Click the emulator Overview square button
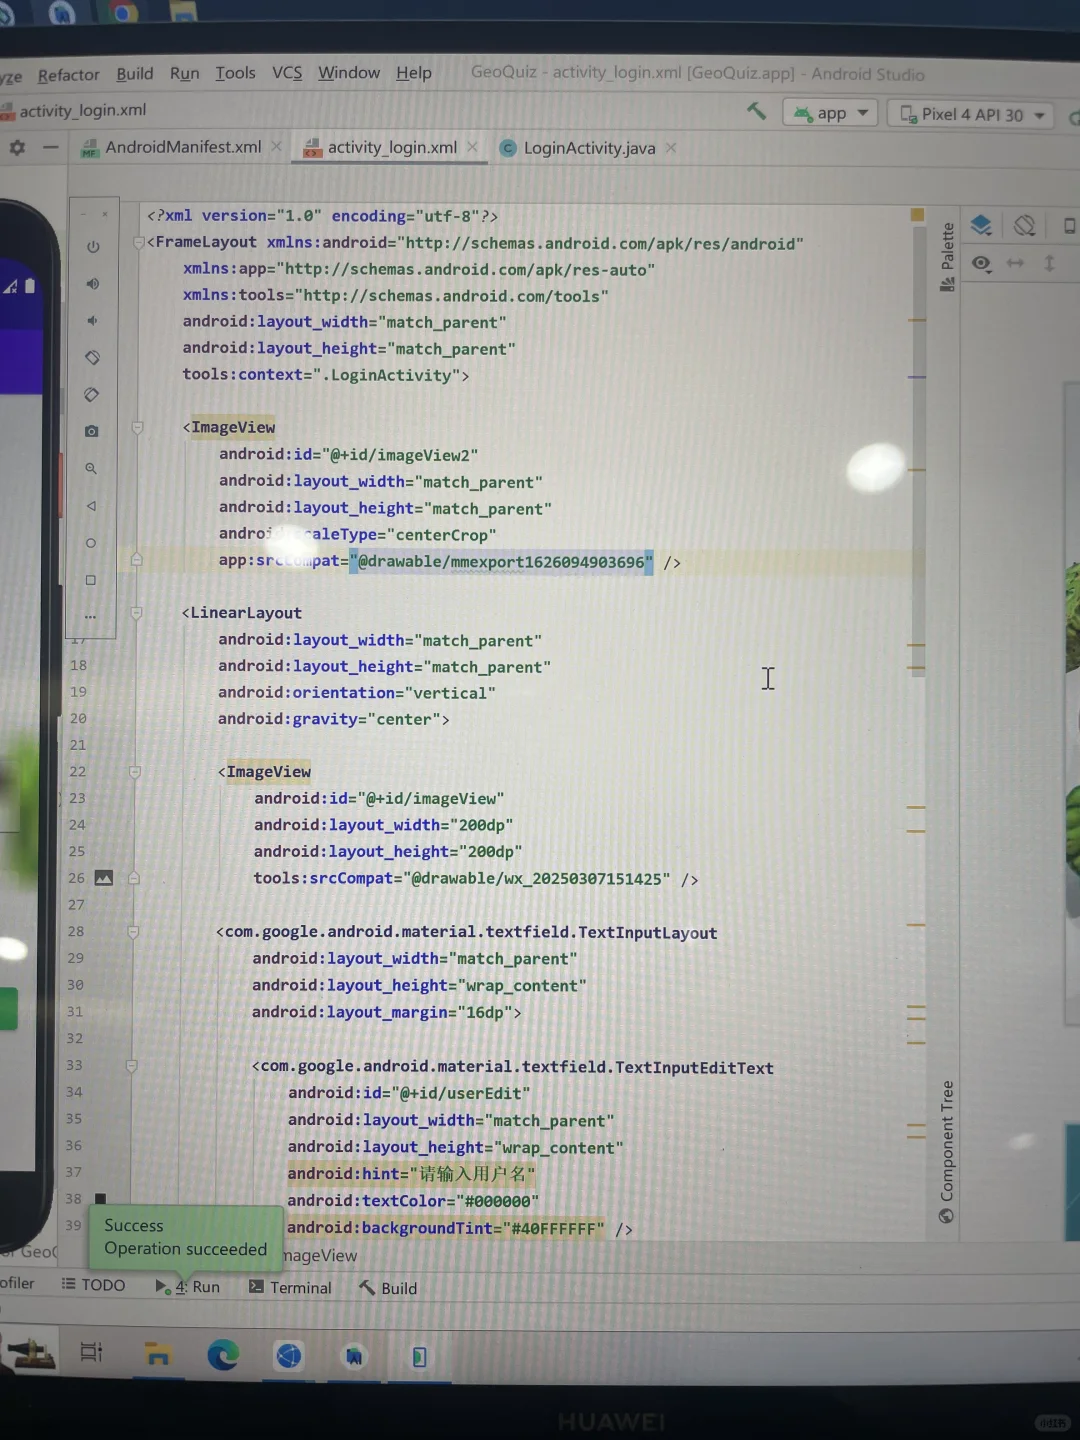This screenshot has width=1080, height=1440. (91, 580)
